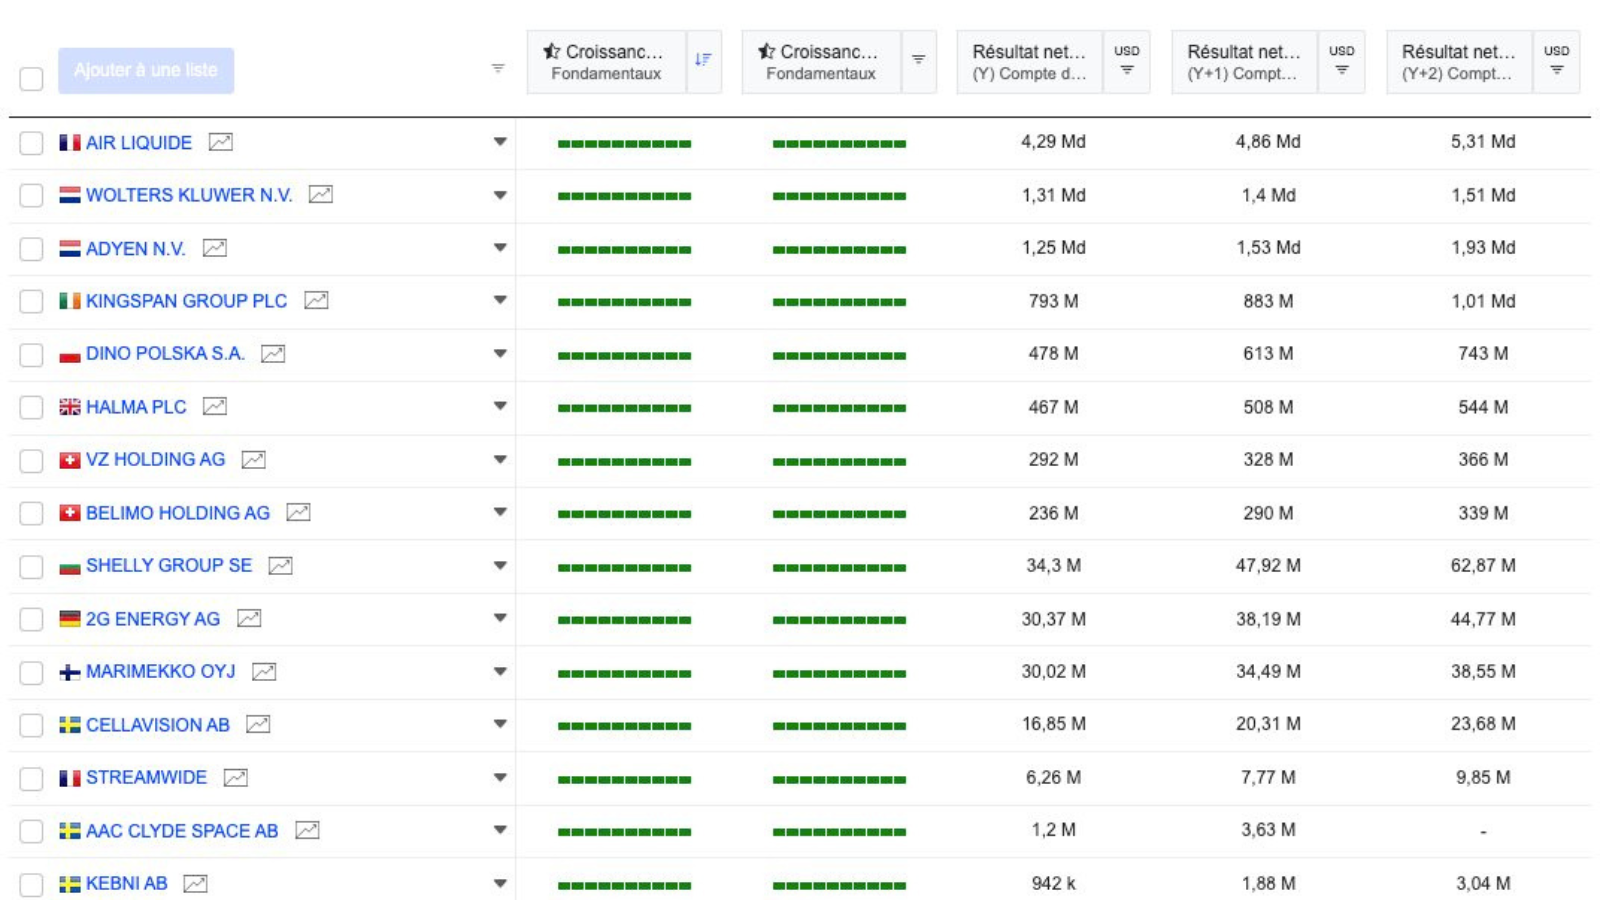Open chart icon next to MARIMEKKO OYJ

coord(264,672)
